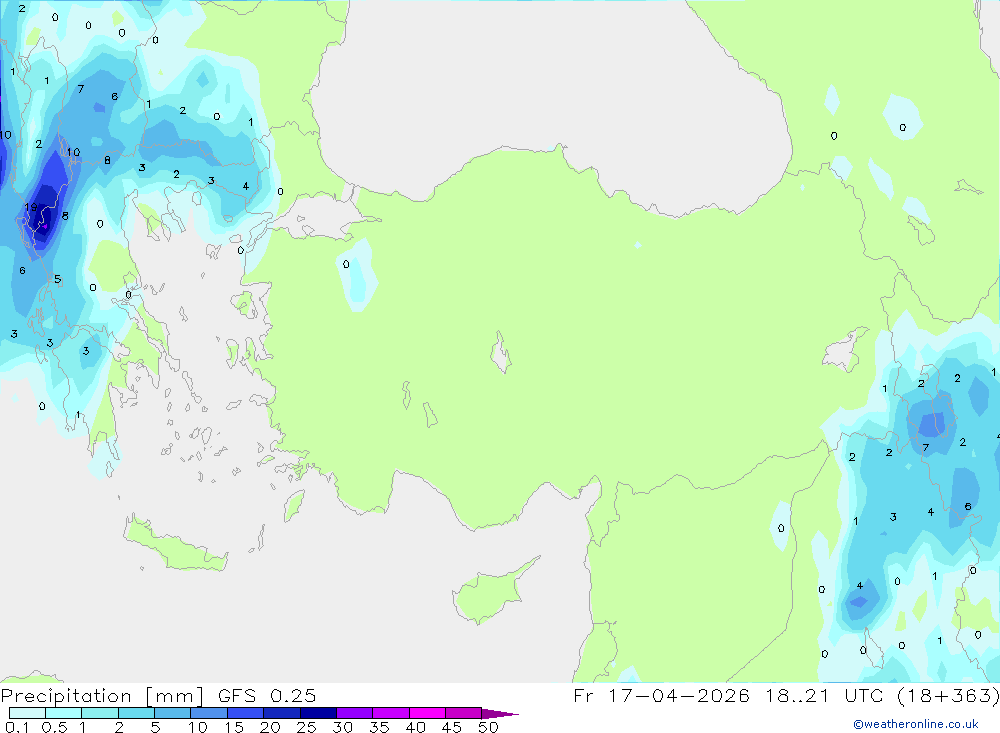Click the "Precipitation [mm]" title text

click(x=103, y=696)
